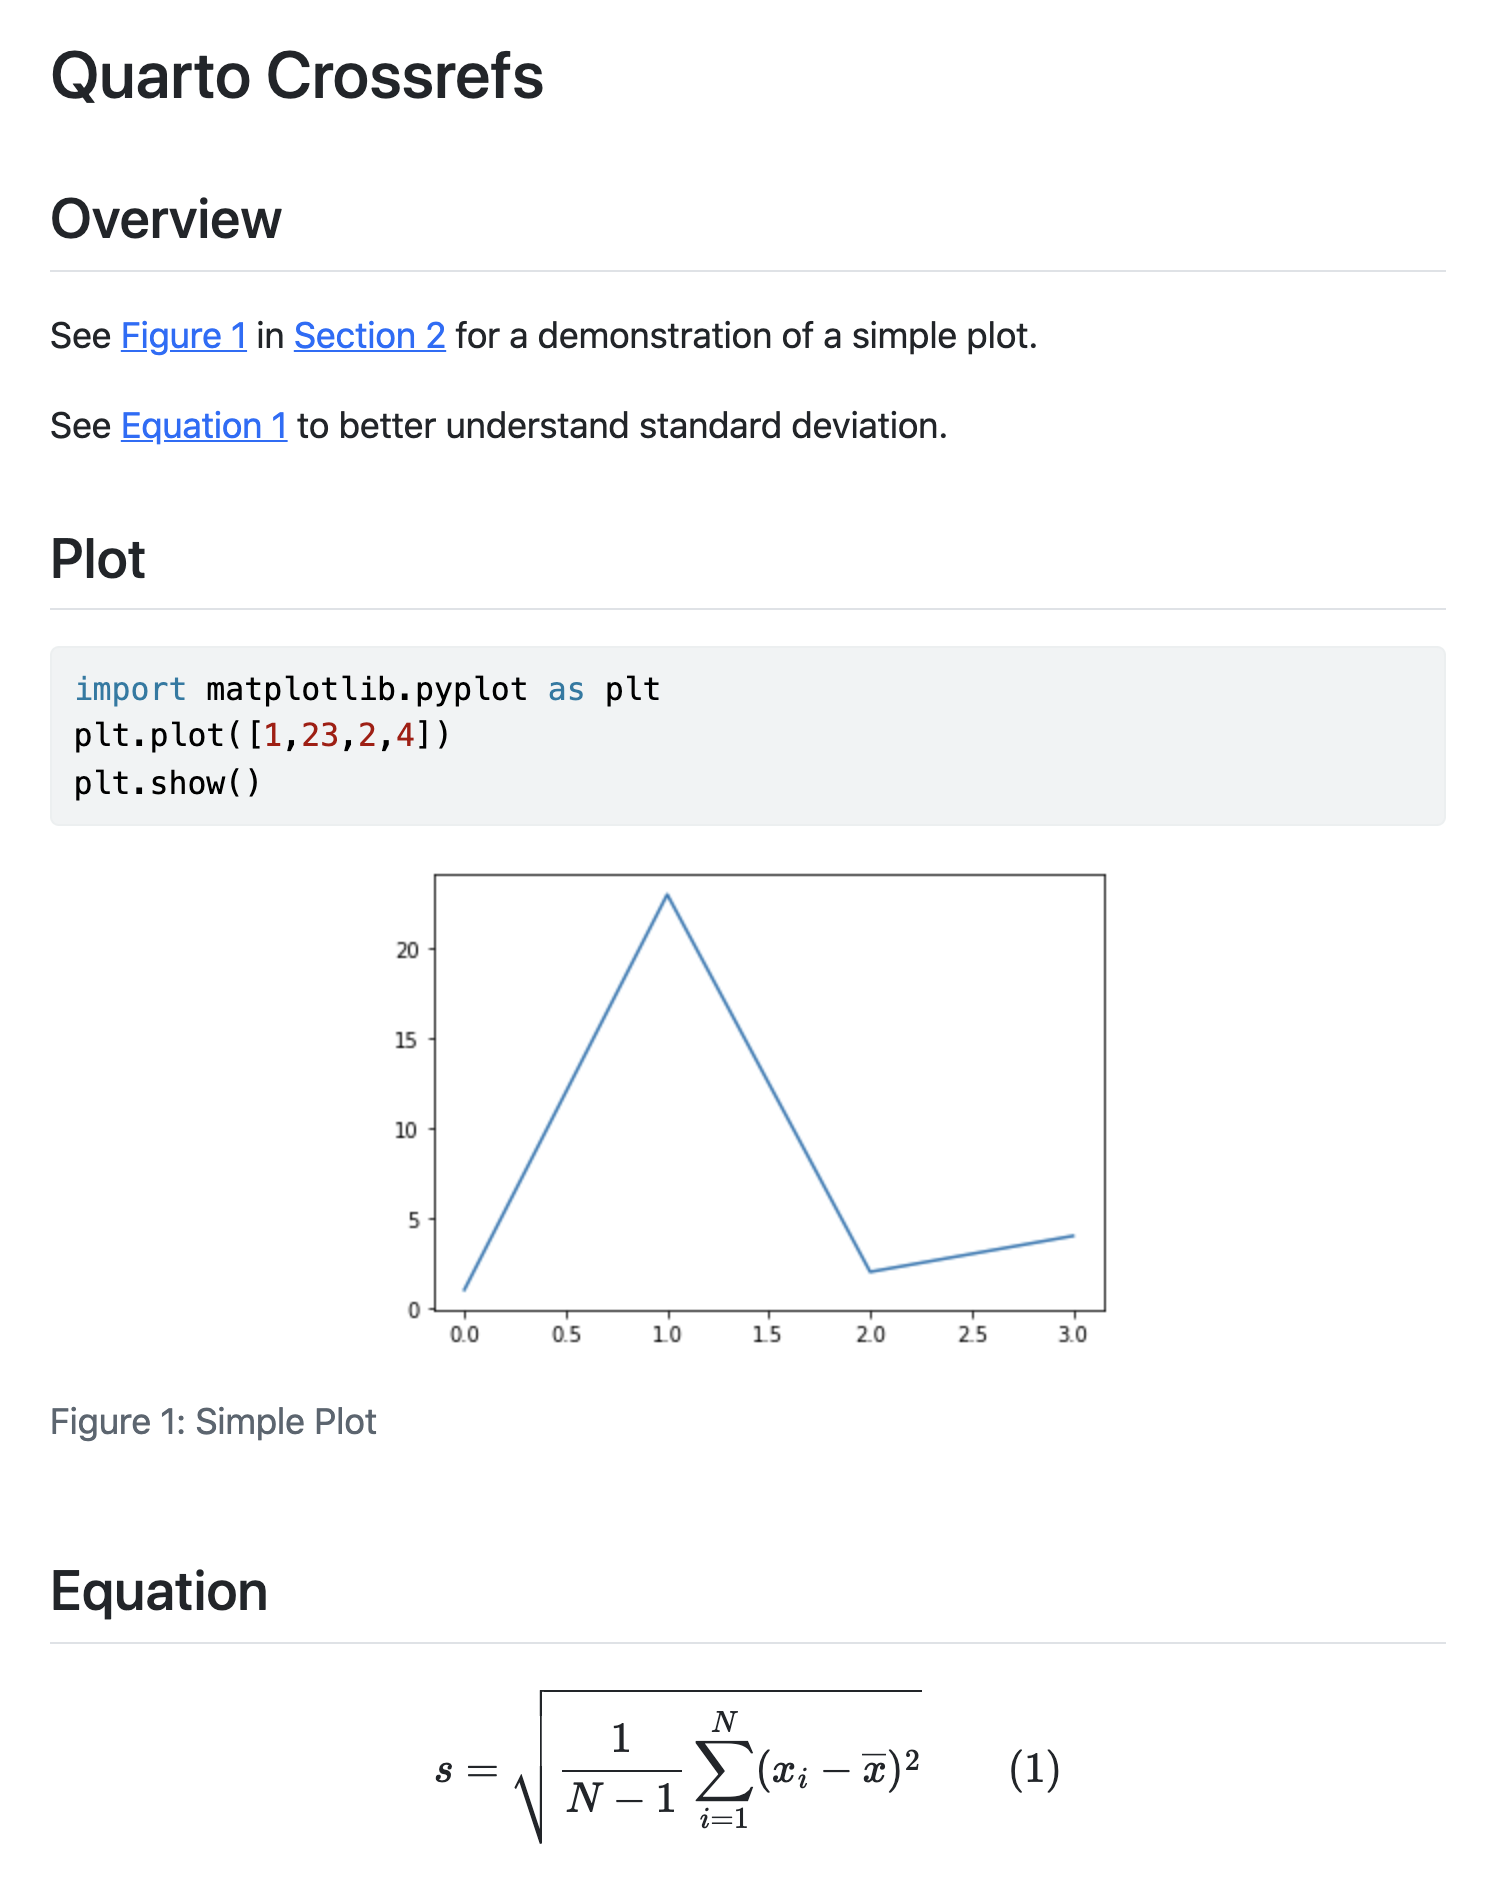Select the Overview section heading
The image size is (1496, 1892).
pos(166,219)
